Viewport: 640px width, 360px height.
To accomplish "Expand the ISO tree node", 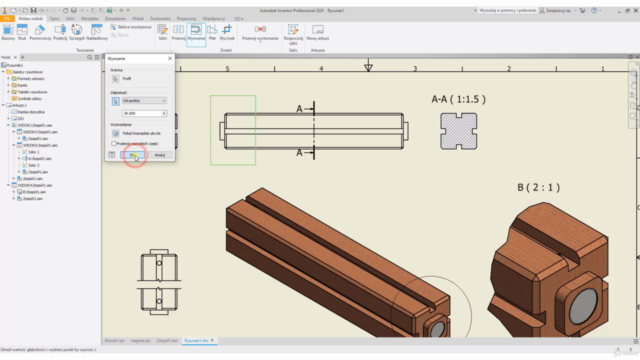I will tap(9, 118).
